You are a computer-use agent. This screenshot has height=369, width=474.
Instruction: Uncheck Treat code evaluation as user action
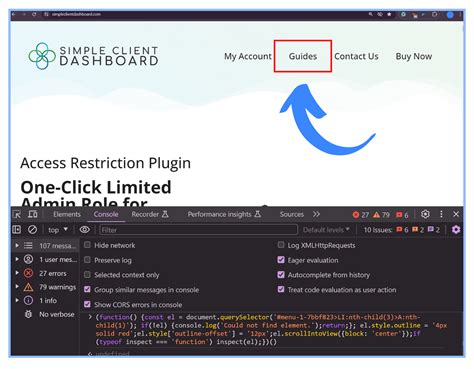(x=281, y=289)
